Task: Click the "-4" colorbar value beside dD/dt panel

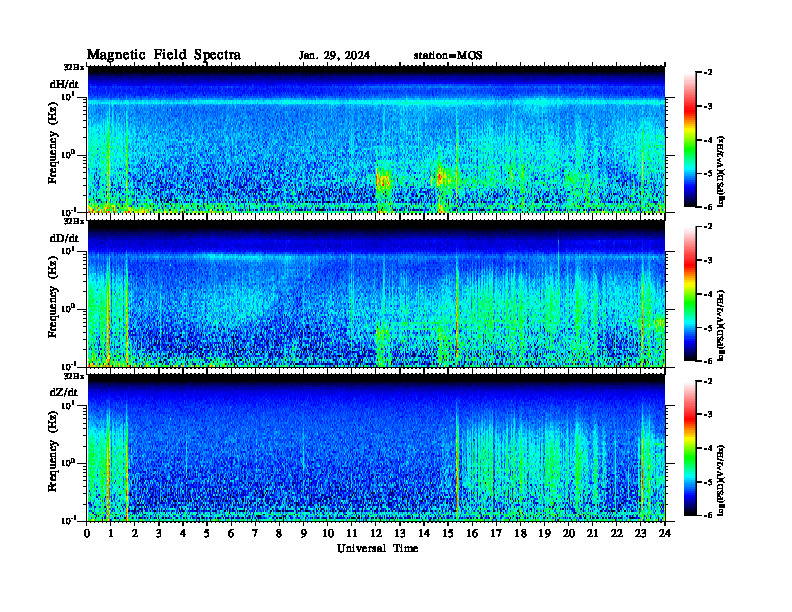Action: coord(708,294)
